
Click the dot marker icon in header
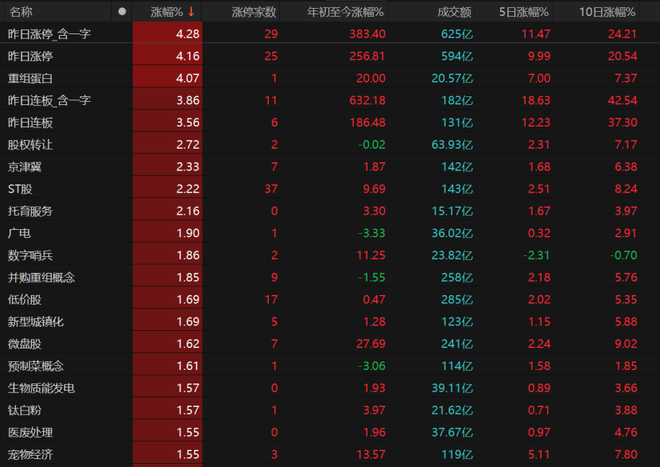click(x=122, y=12)
